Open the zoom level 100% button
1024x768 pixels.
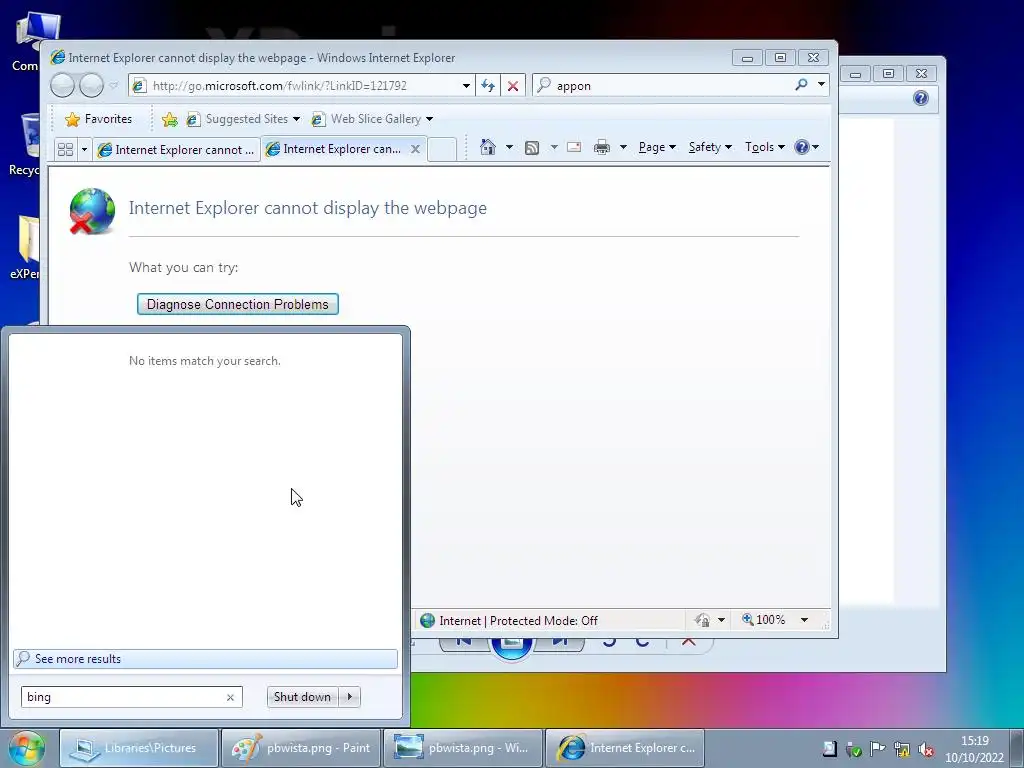(x=765, y=620)
